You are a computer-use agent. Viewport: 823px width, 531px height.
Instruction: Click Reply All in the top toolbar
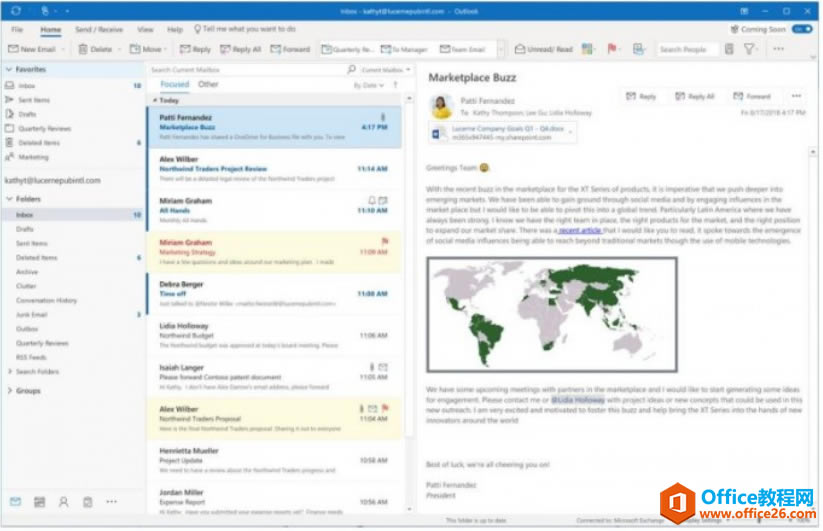point(241,49)
